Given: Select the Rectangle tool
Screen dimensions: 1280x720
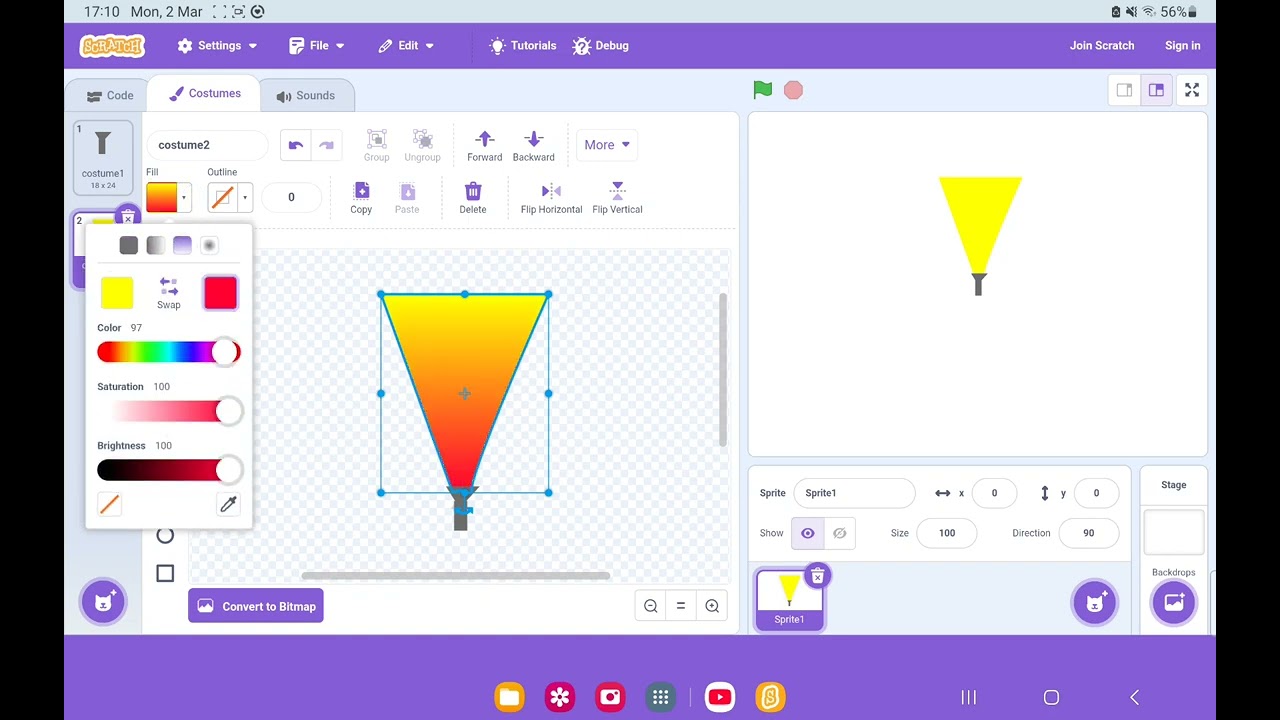Looking at the screenshot, I should [x=165, y=573].
